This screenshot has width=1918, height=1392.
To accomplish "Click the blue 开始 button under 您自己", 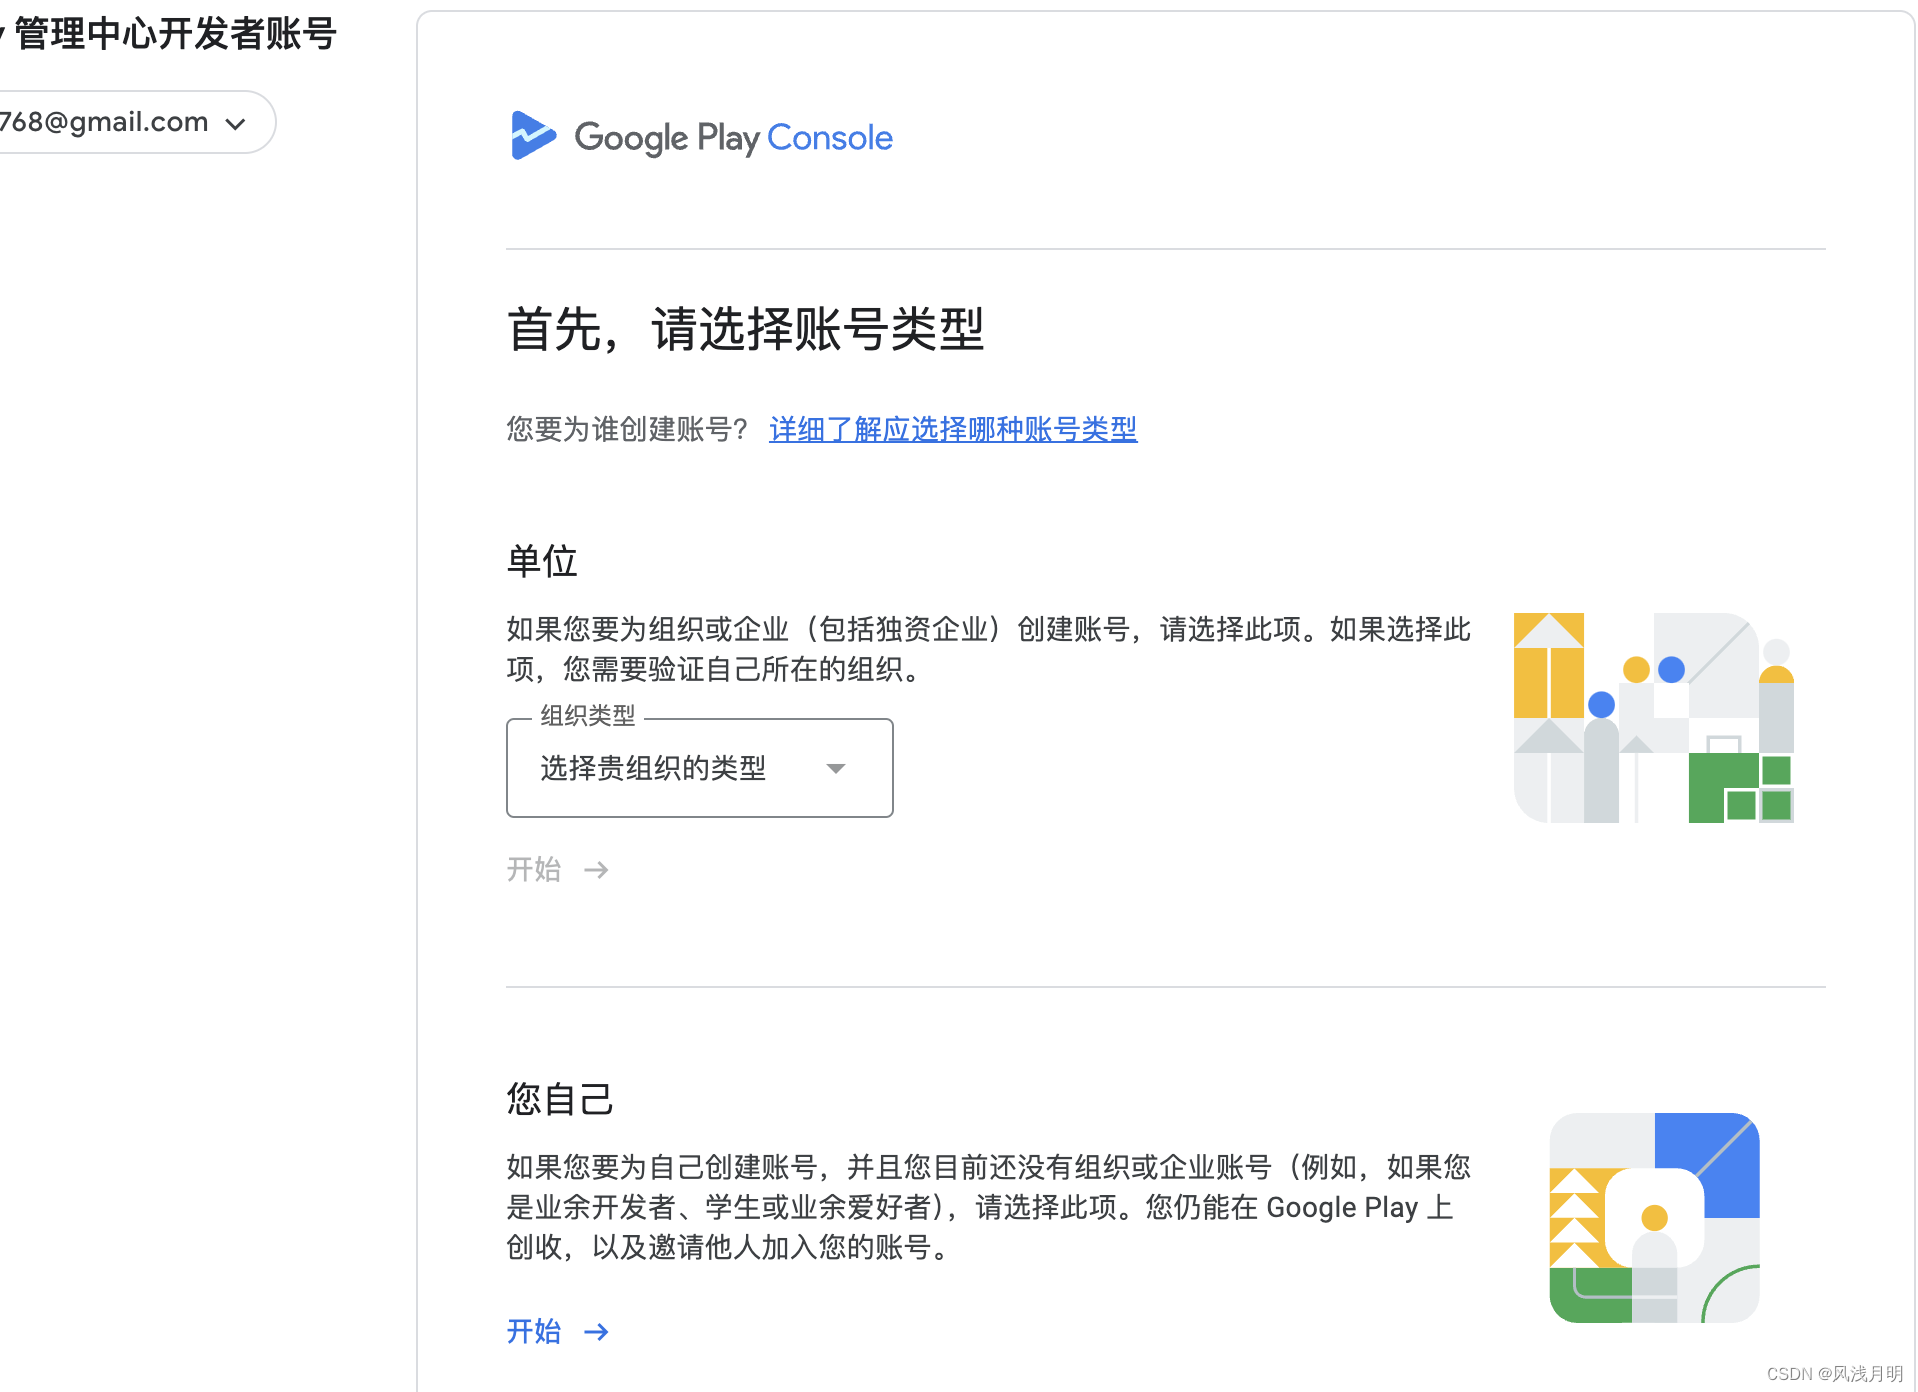I will point(558,1331).
